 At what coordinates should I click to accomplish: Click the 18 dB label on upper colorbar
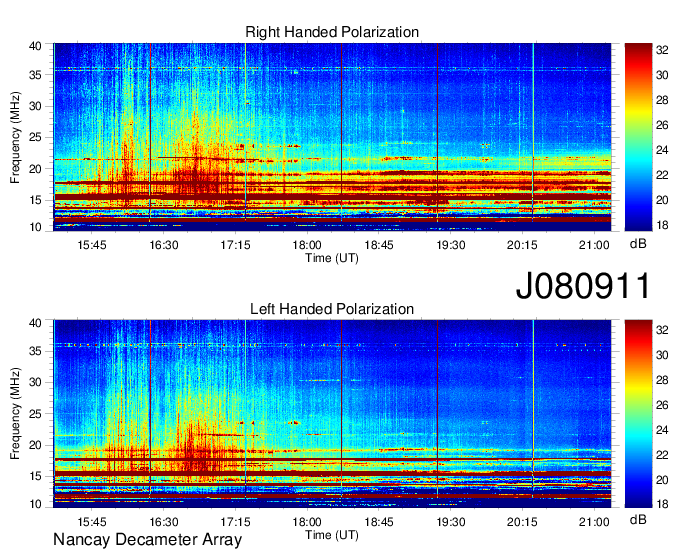[x=662, y=225]
